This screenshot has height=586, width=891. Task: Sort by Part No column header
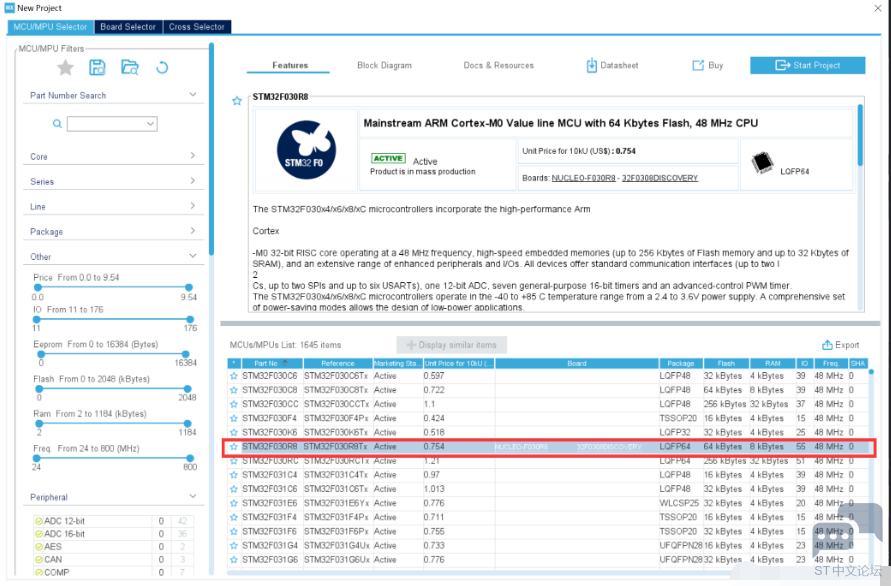(272, 363)
